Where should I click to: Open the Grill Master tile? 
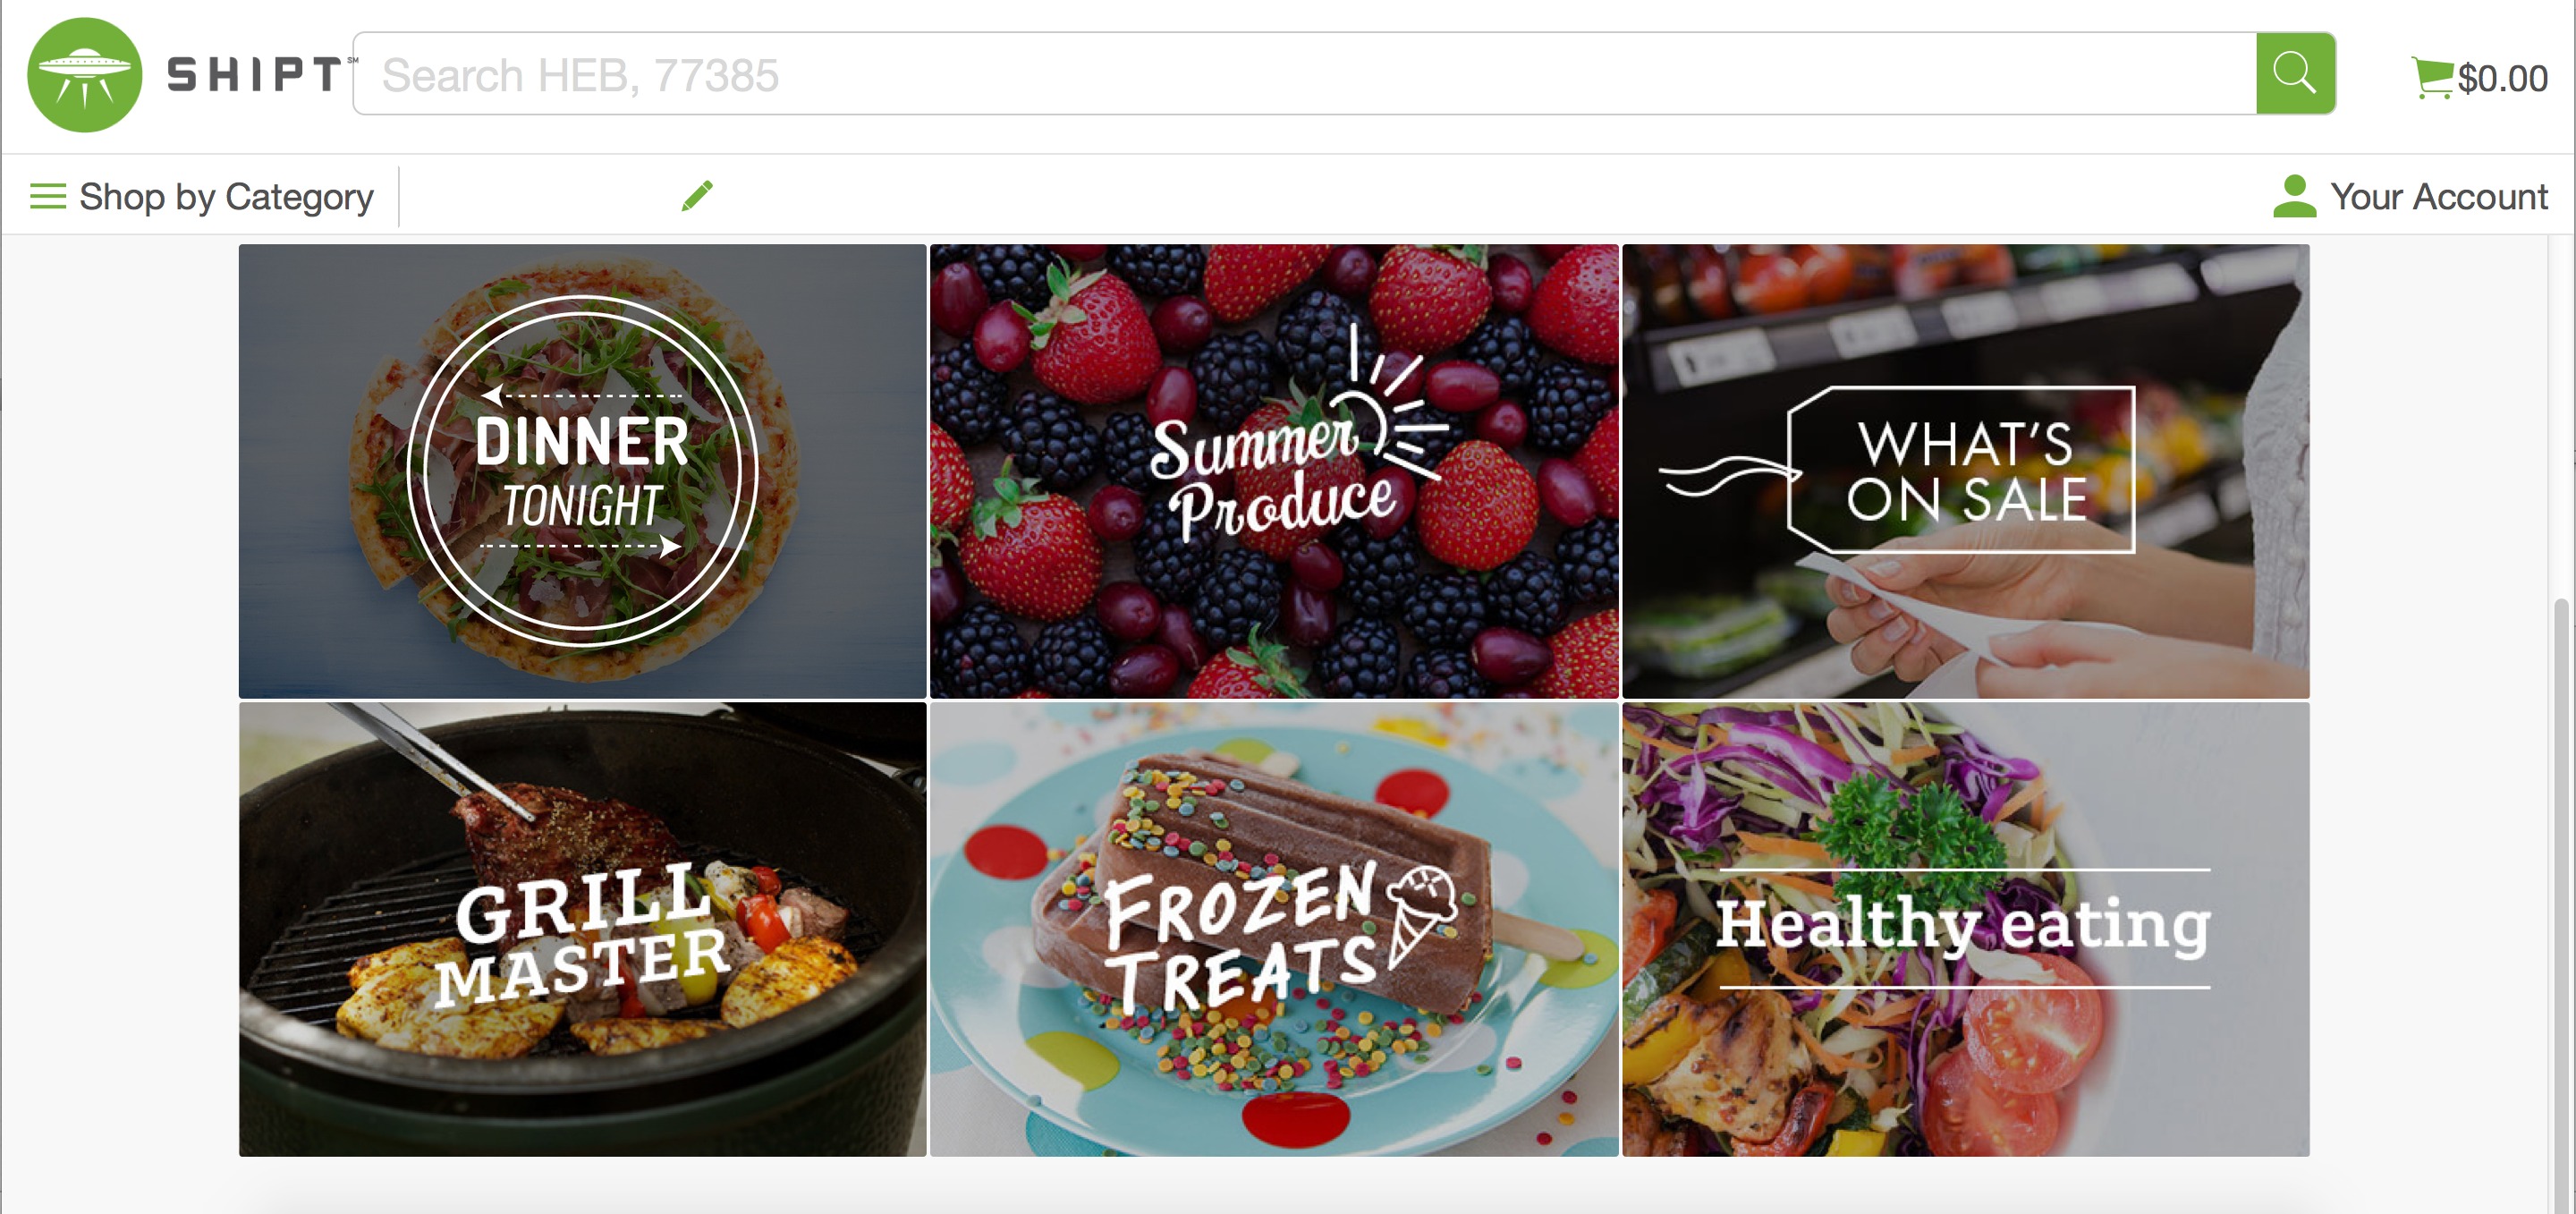(582, 929)
